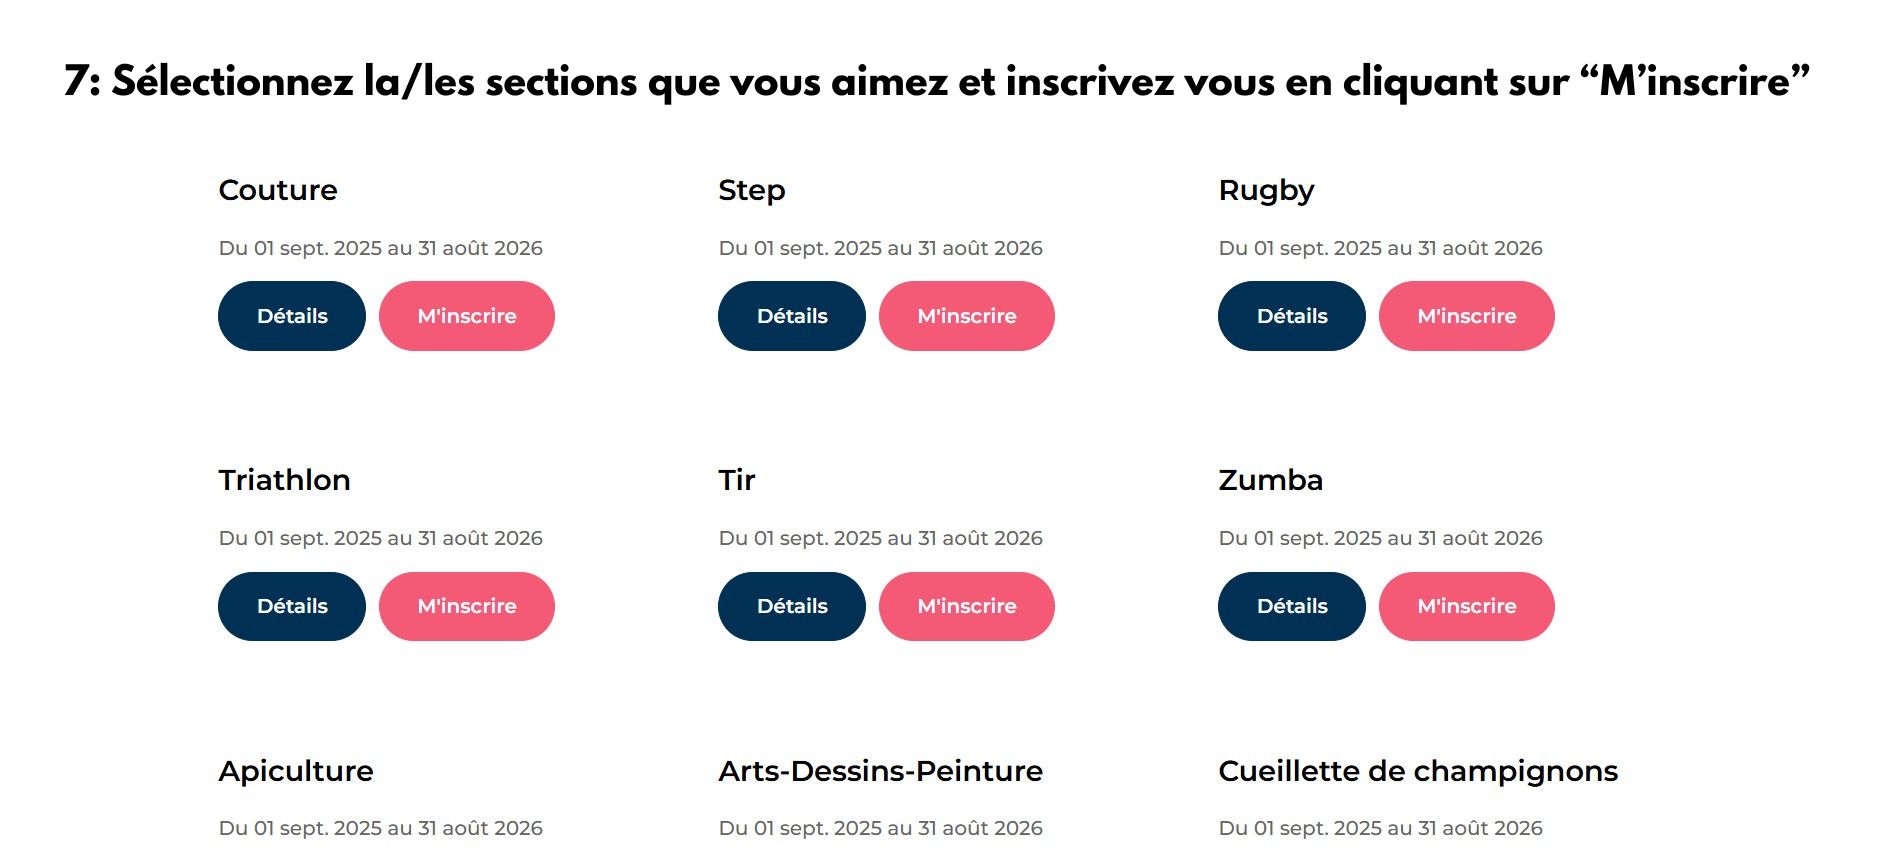Show Détails for the Rugby section
The width and height of the screenshot is (1883, 856).
(x=1292, y=316)
